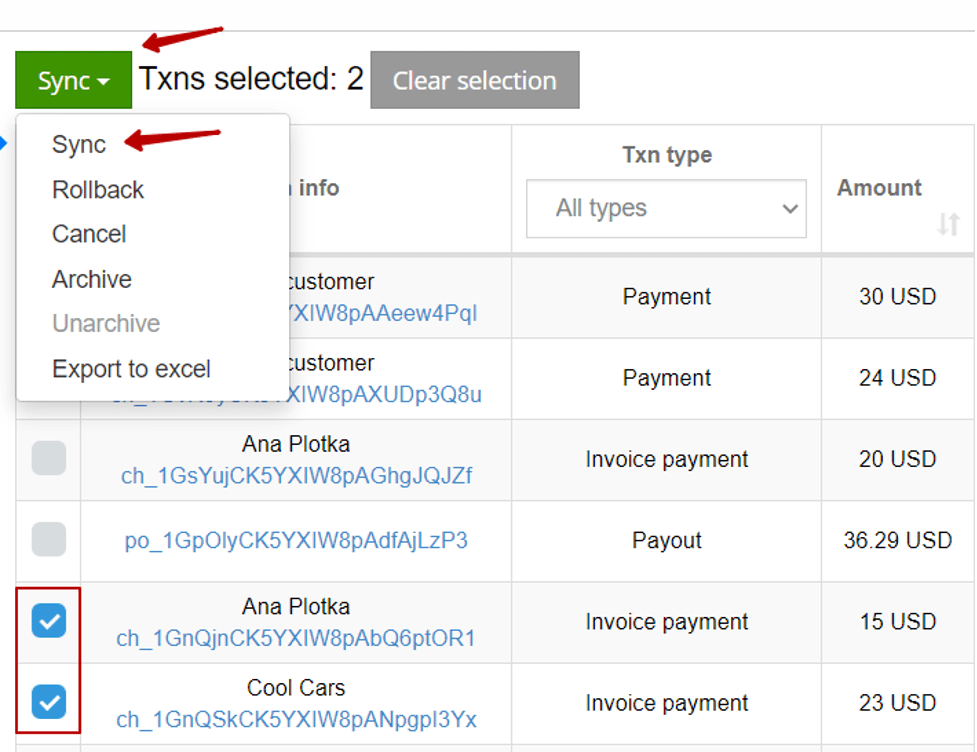This screenshot has height=752, width=977.
Task: Uncheck the Cool Cars transaction checkbox
Action: [x=49, y=702]
